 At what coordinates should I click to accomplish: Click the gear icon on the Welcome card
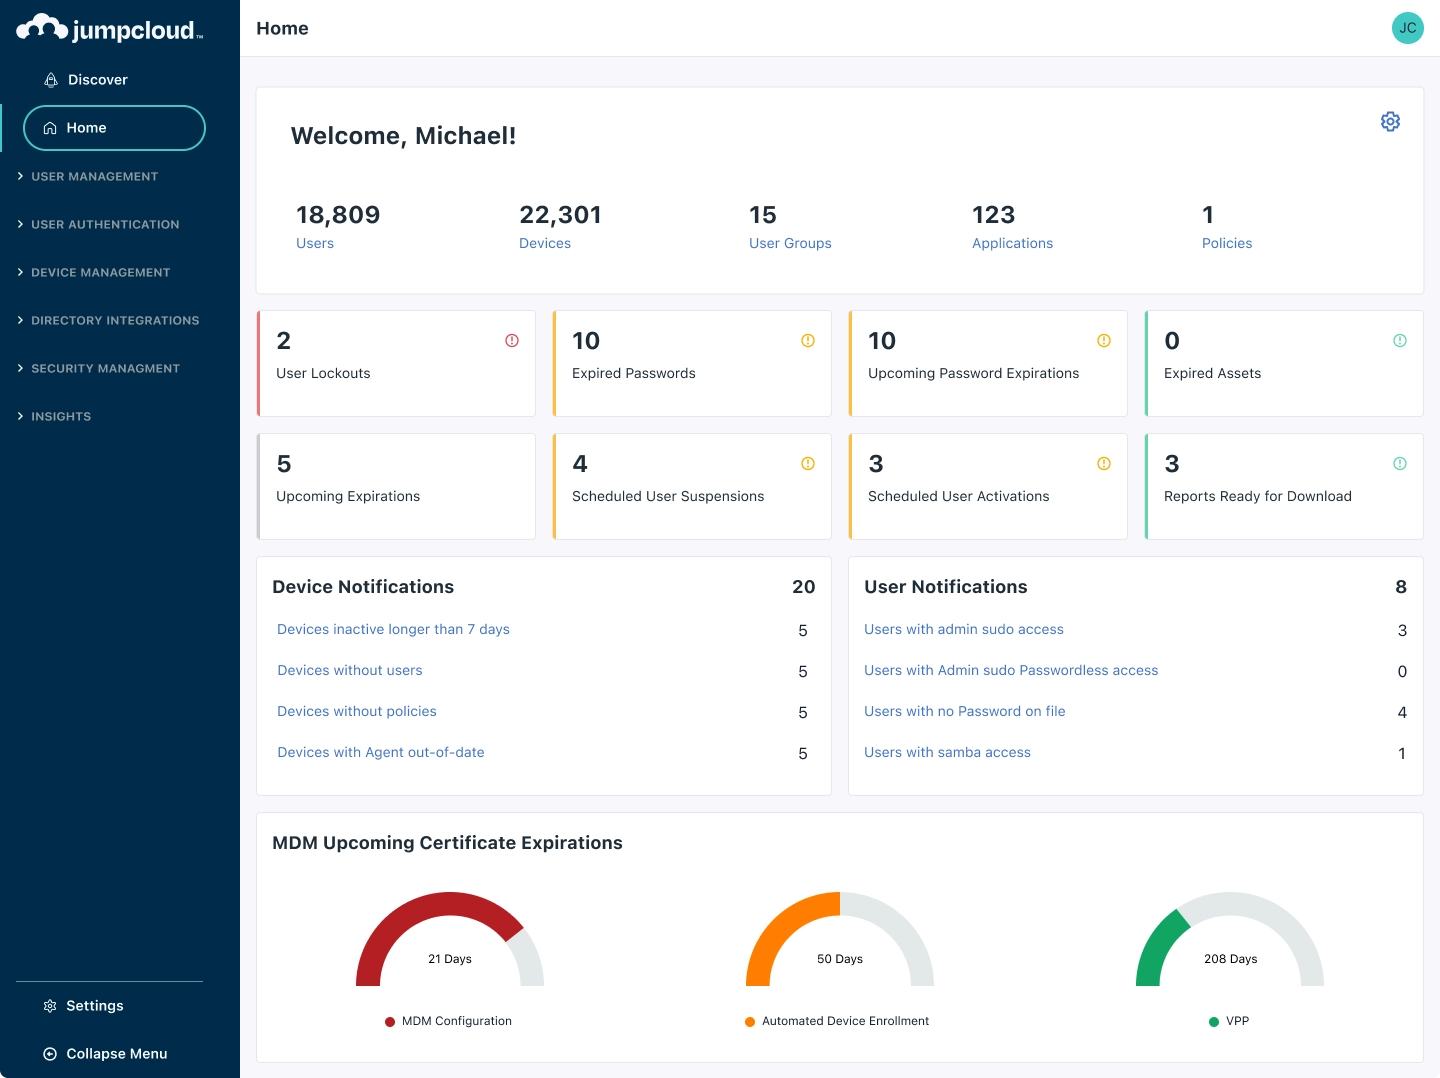click(x=1390, y=121)
